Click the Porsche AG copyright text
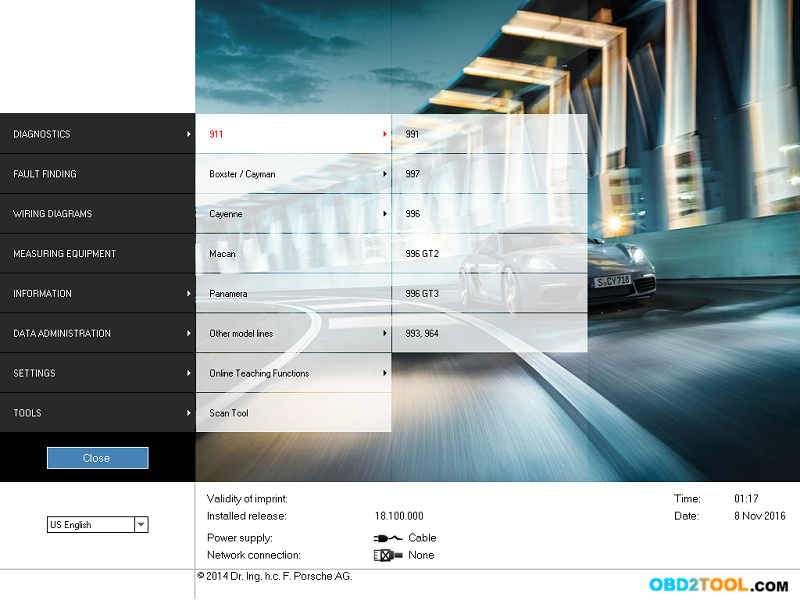This screenshot has height=600, width=800. click(x=274, y=576)
